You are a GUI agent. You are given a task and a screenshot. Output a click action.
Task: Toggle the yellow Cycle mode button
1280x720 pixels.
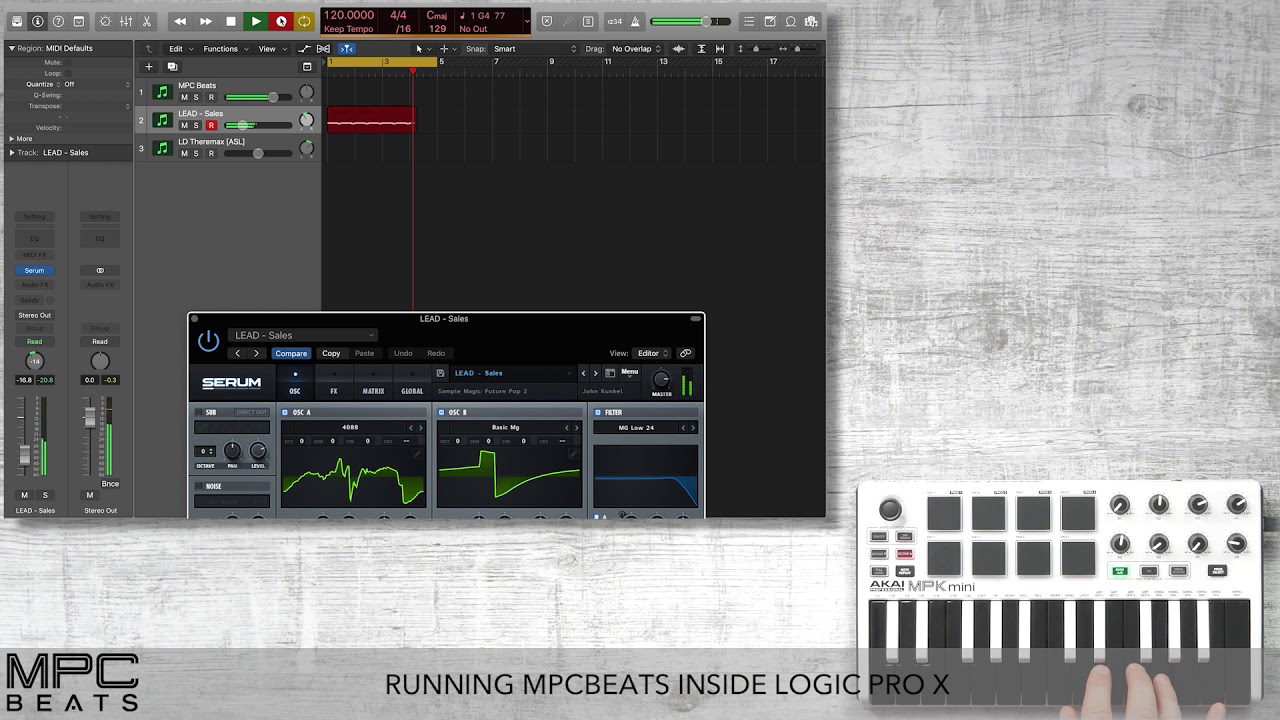pos(304,21)
